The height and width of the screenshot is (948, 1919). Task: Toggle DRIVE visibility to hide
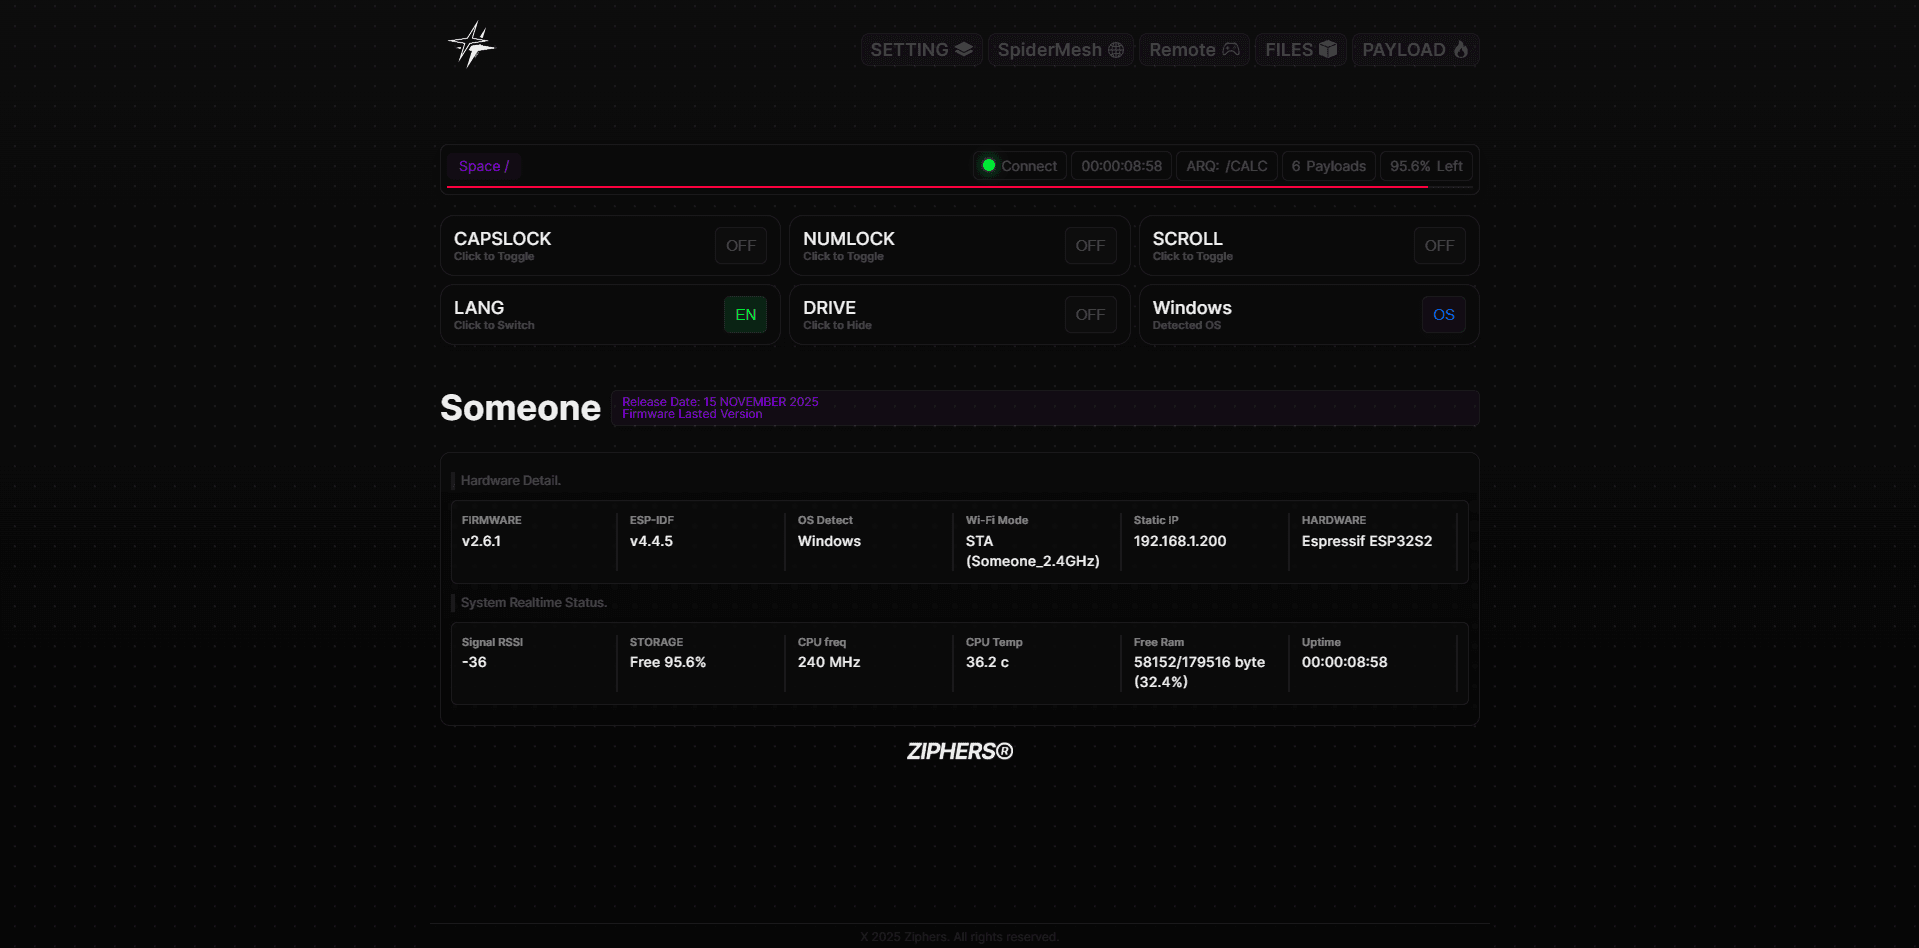pos(1089,315)
